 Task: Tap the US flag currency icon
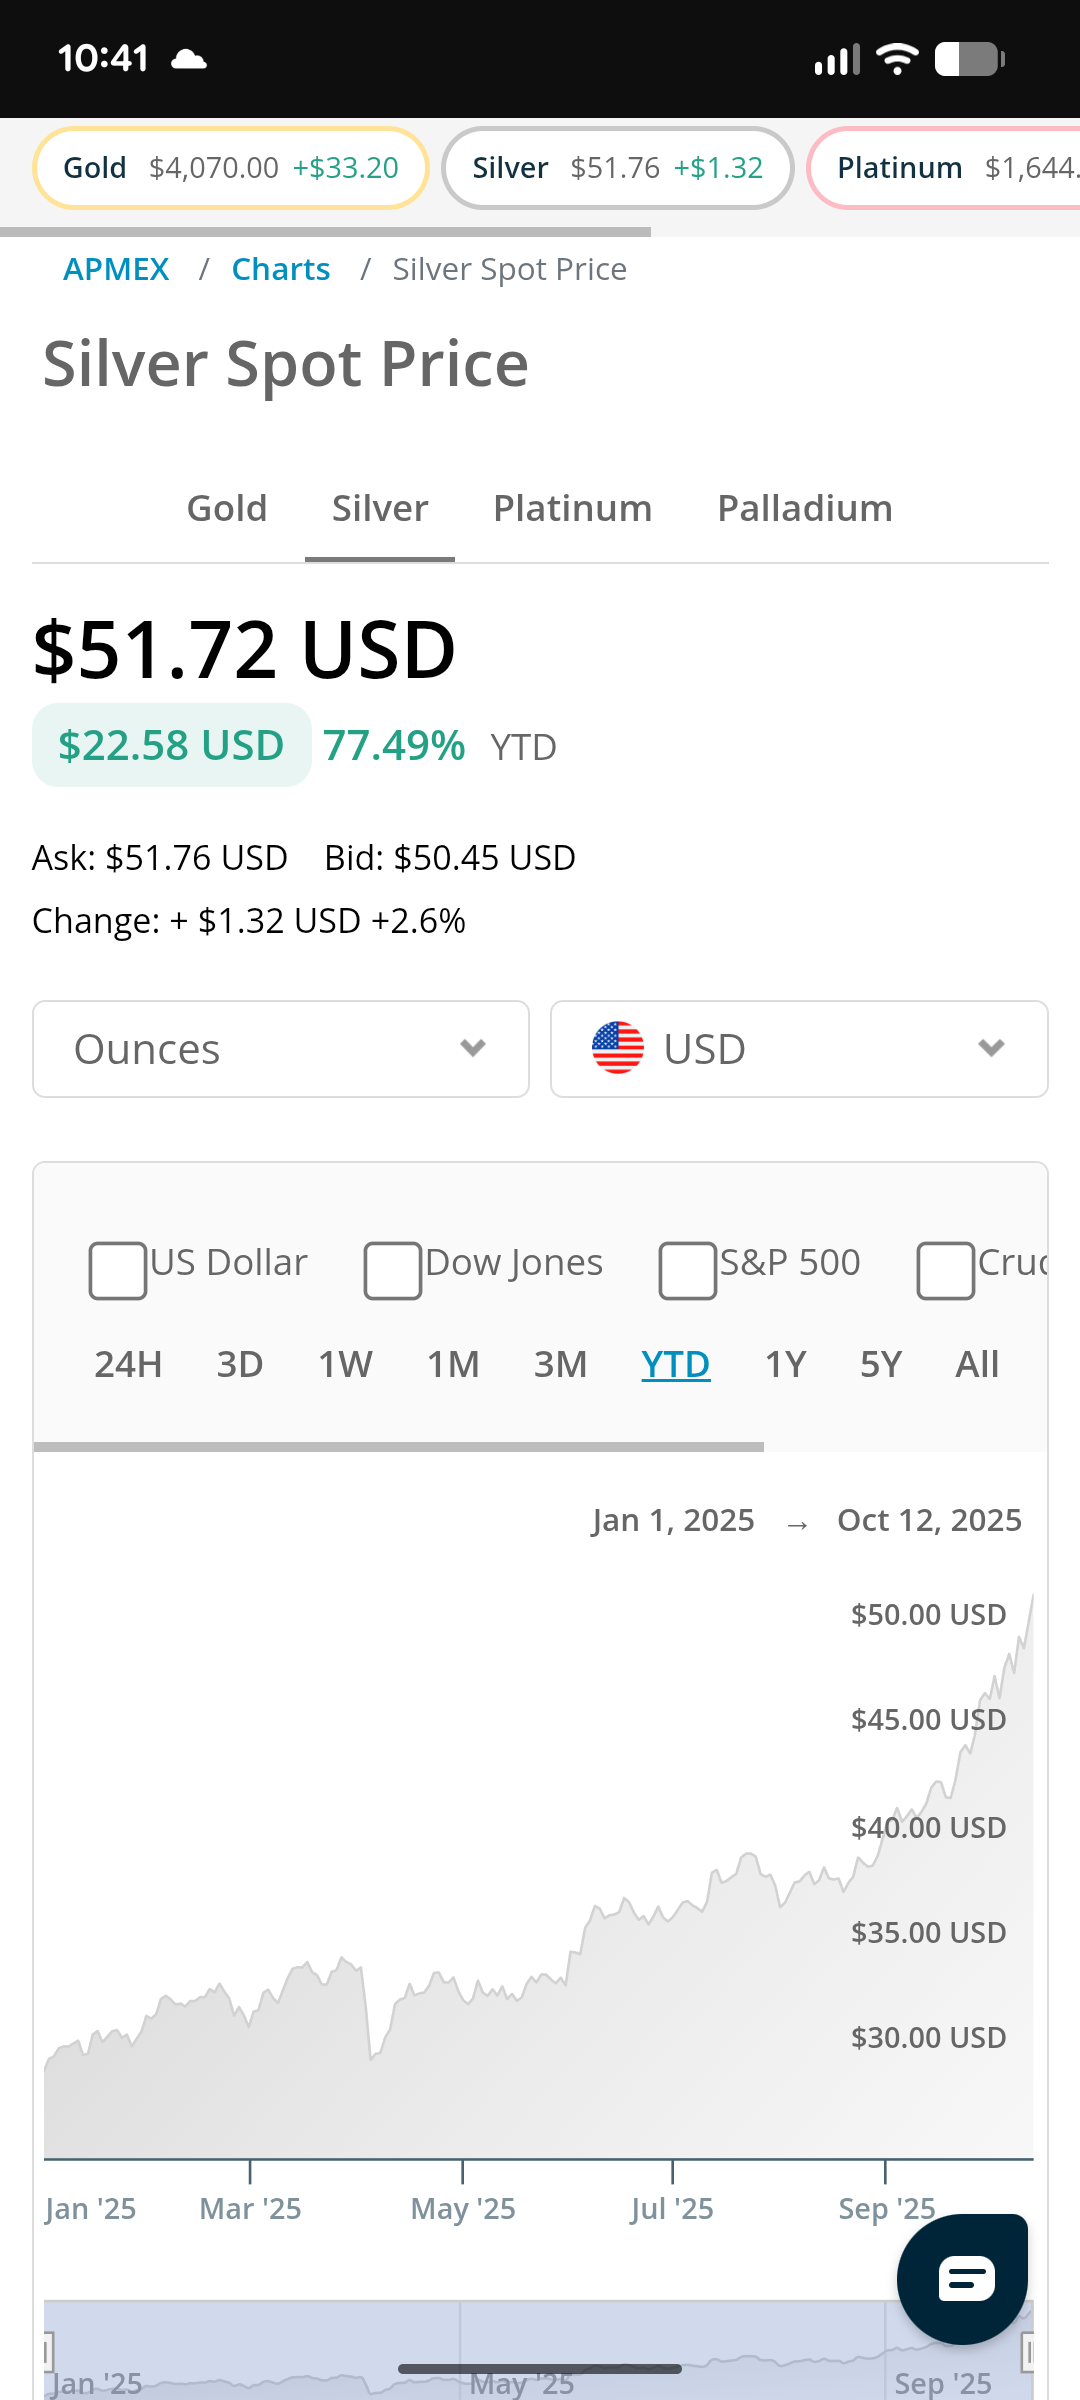pyautogui.click(x=618, y=1048)
